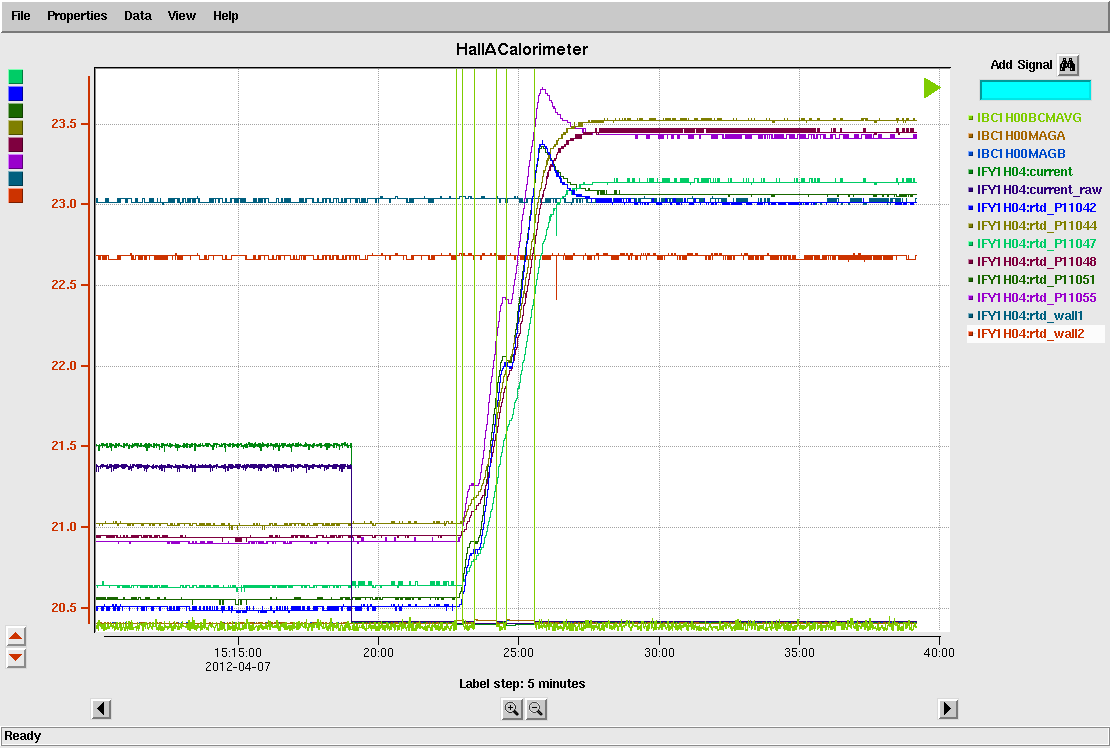Screen dimensions: 1110x748
Task: Click the 15:15:00 time axis label
Action: point(238,652)
